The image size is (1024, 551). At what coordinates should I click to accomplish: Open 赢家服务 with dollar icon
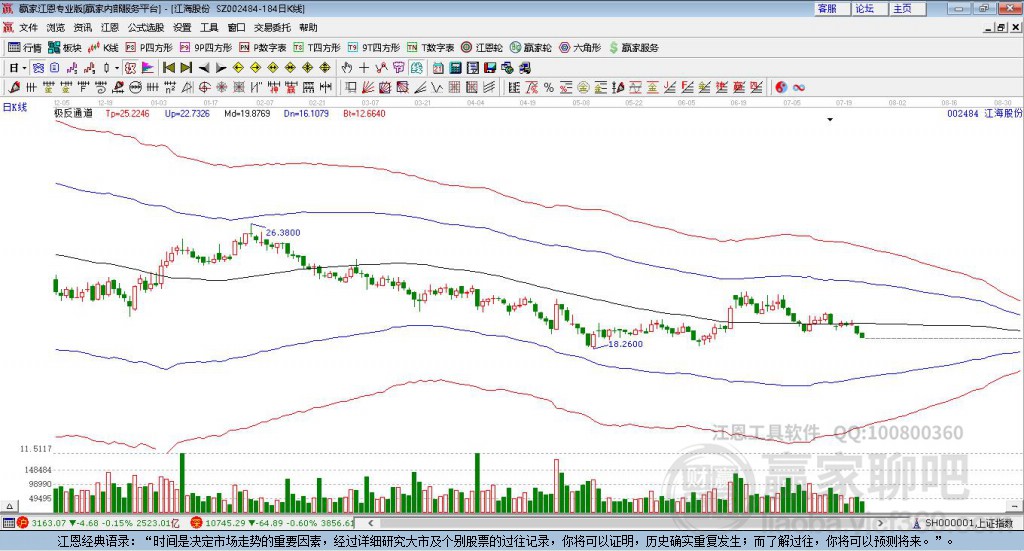[634, 48]
